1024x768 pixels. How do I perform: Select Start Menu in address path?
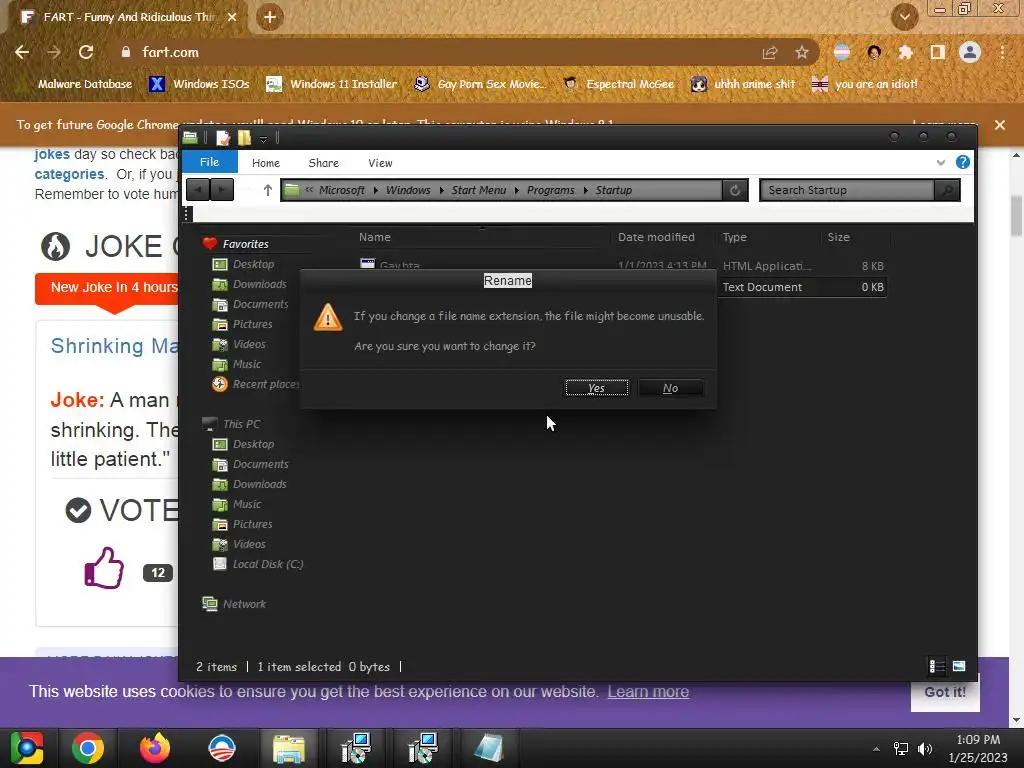coord(479,190)
